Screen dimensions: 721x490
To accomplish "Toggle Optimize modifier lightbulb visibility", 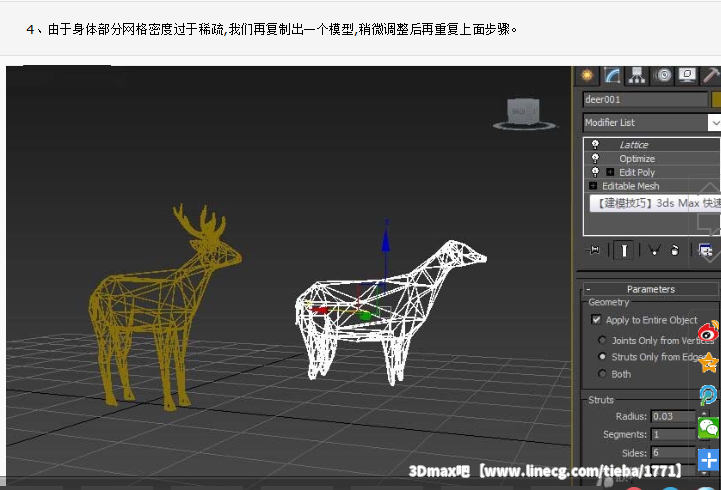I will click(x=595, y=158).
